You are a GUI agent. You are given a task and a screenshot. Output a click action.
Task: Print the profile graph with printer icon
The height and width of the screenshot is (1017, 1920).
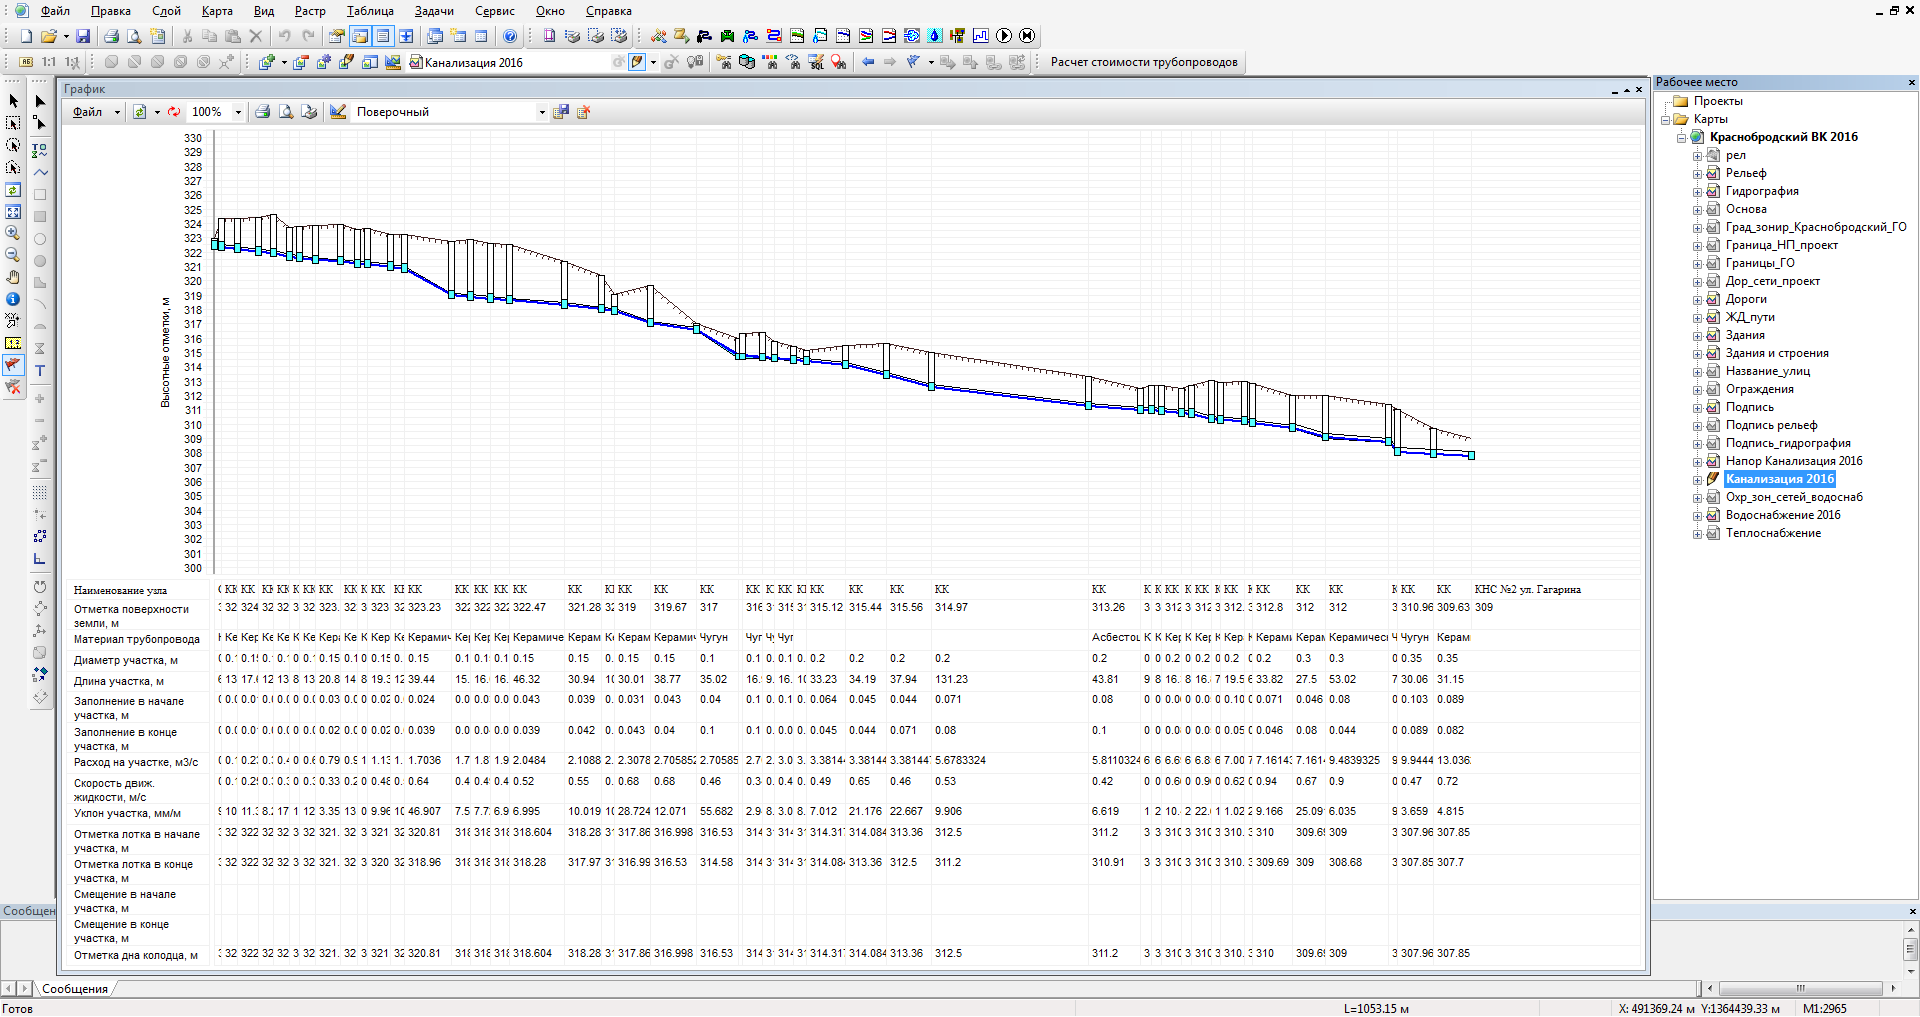click(x=262, y=112)
